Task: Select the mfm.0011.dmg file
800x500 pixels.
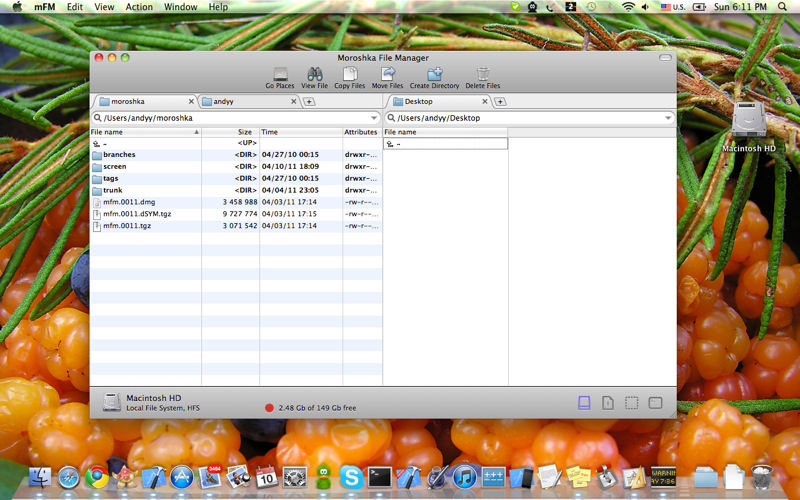Action: click(125, 202)
